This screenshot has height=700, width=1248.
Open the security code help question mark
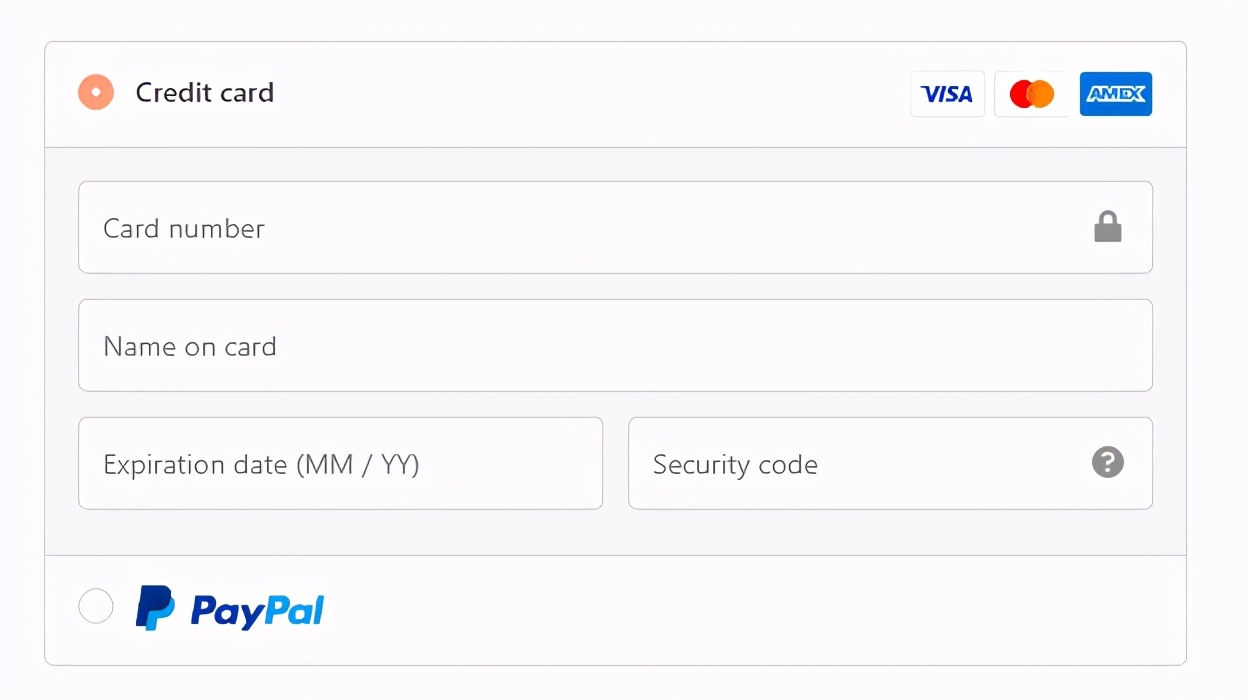point(1107,463)
